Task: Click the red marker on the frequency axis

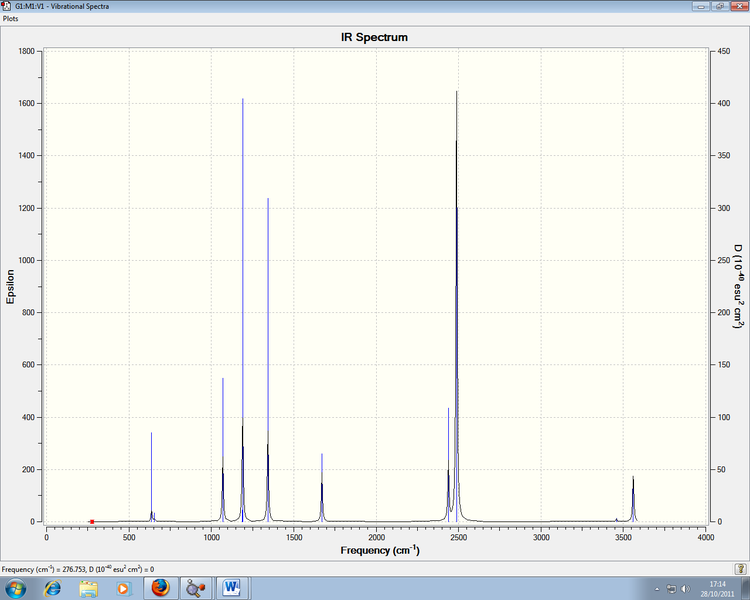Action: click(x=92, y=522)
